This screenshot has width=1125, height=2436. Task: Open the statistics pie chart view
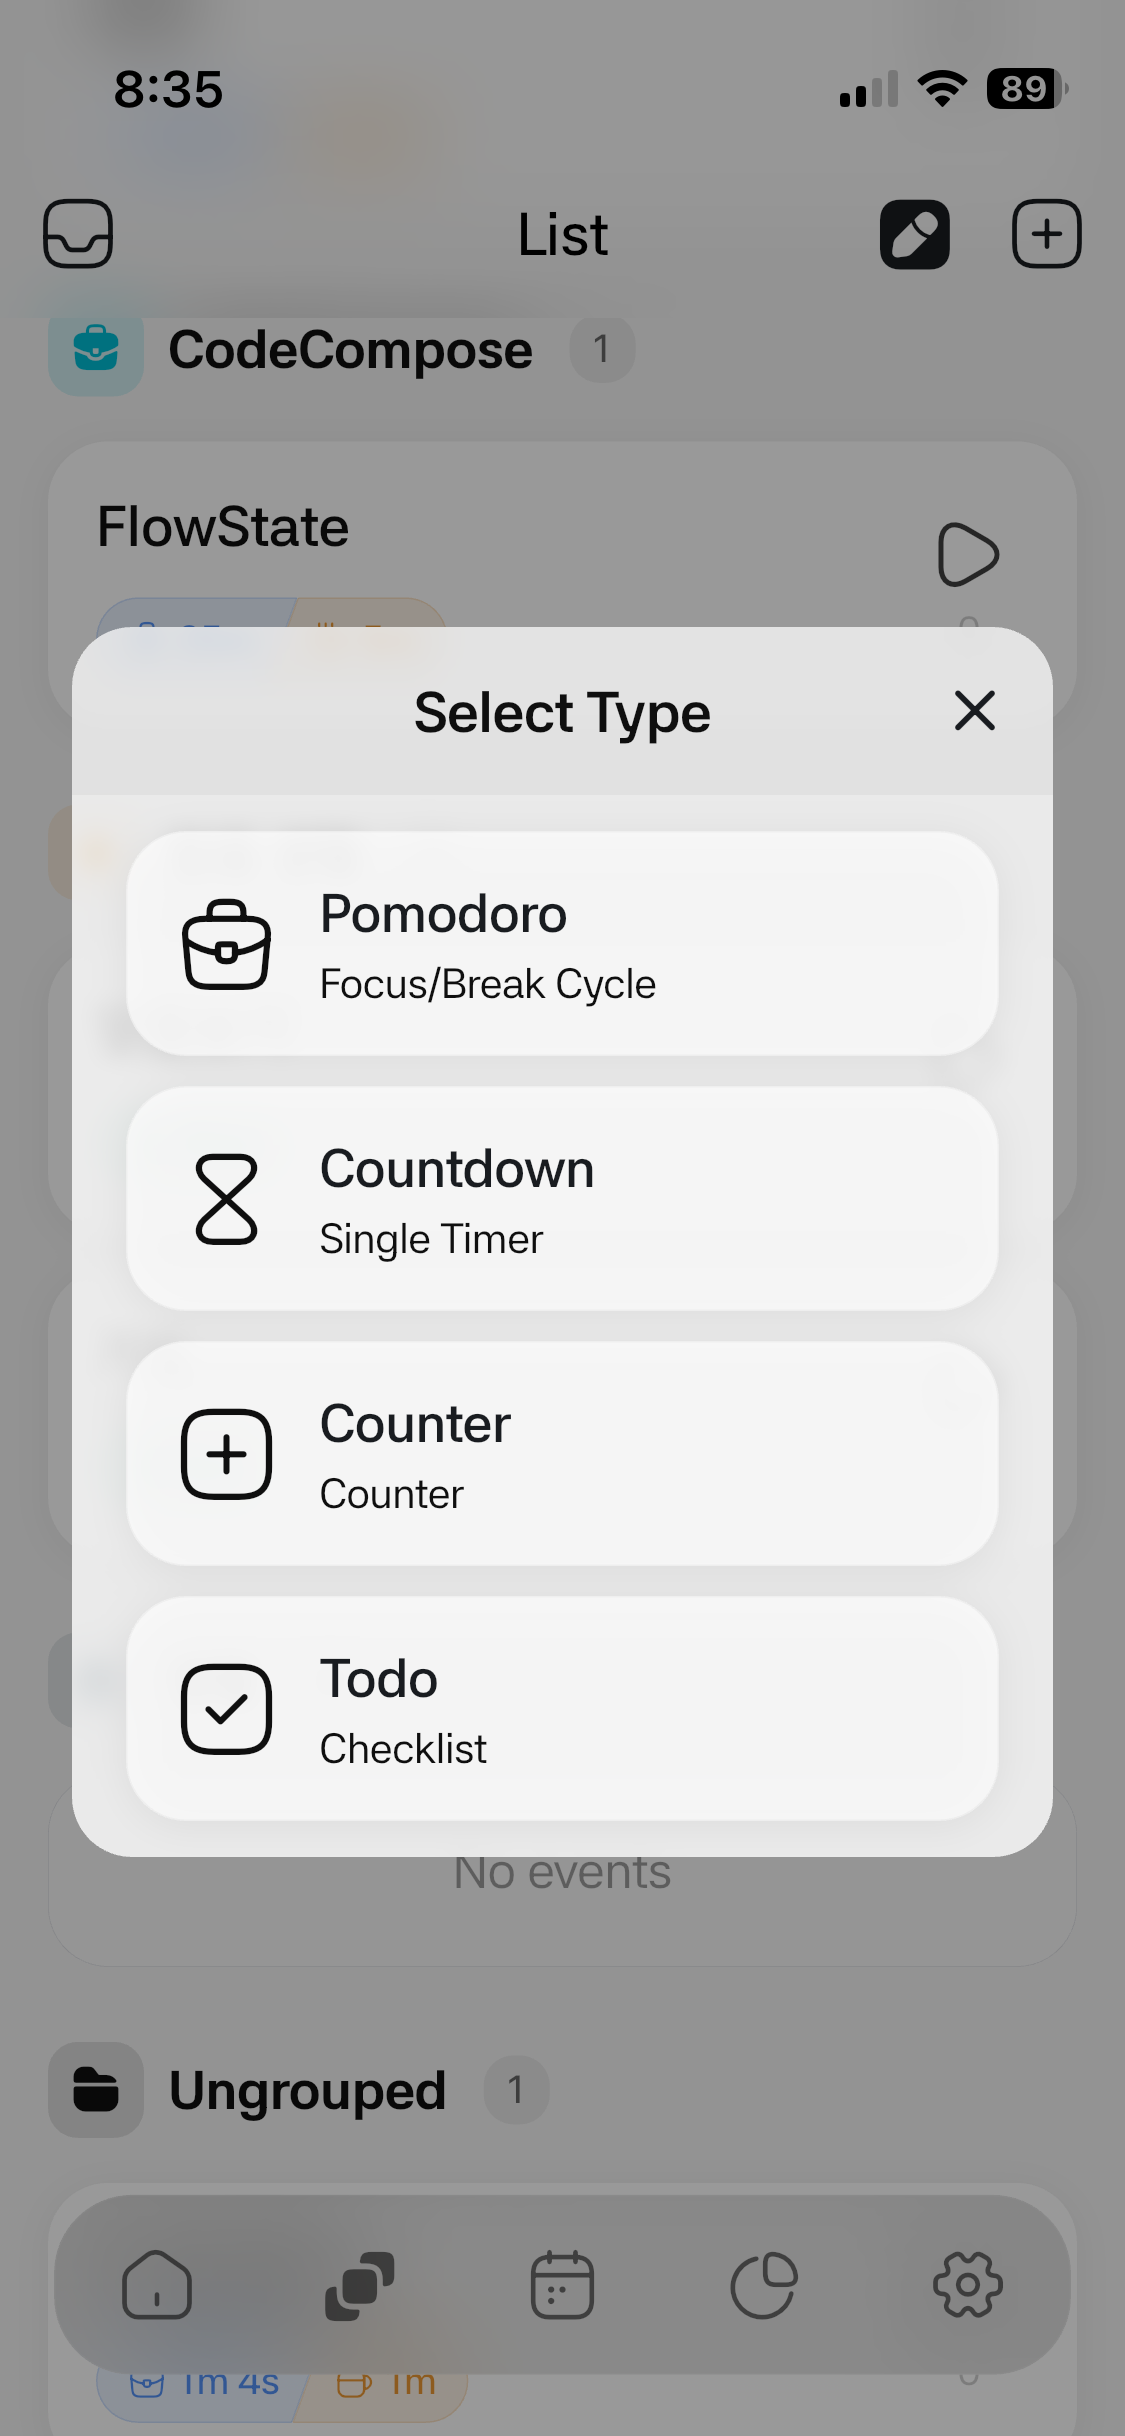[765, 2283]
